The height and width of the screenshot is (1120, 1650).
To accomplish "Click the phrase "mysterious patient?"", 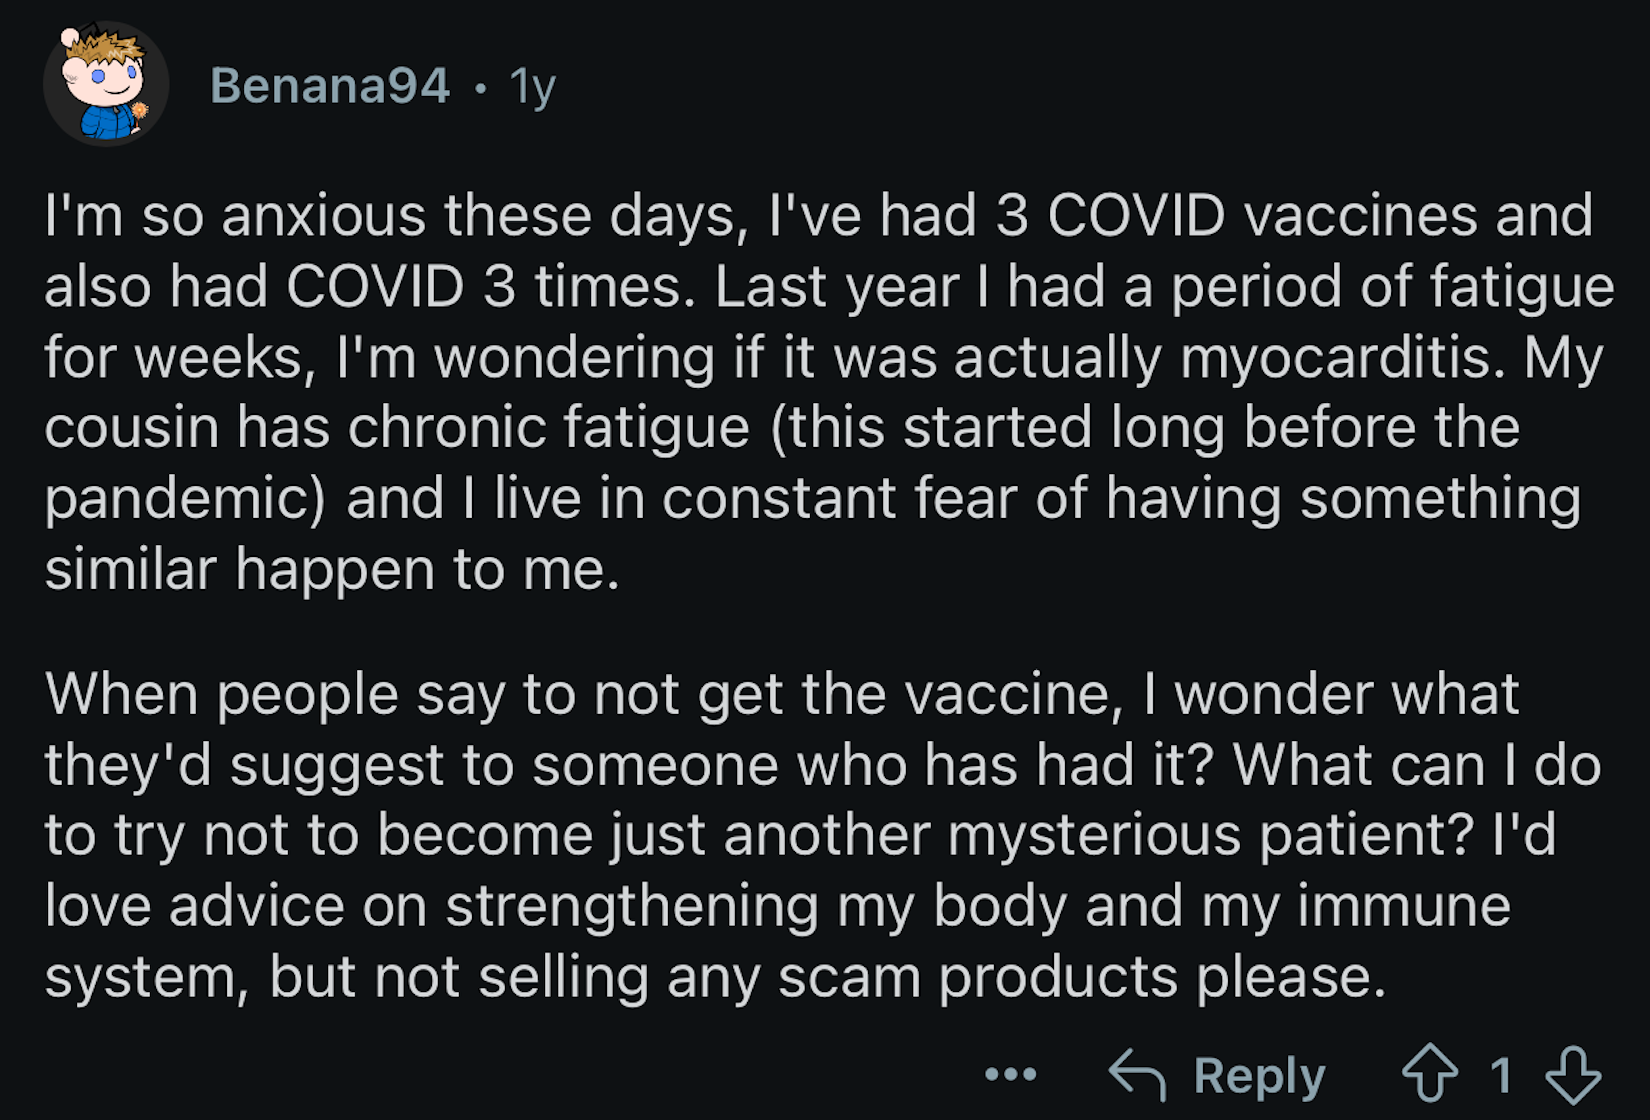I will point(1211,836).
